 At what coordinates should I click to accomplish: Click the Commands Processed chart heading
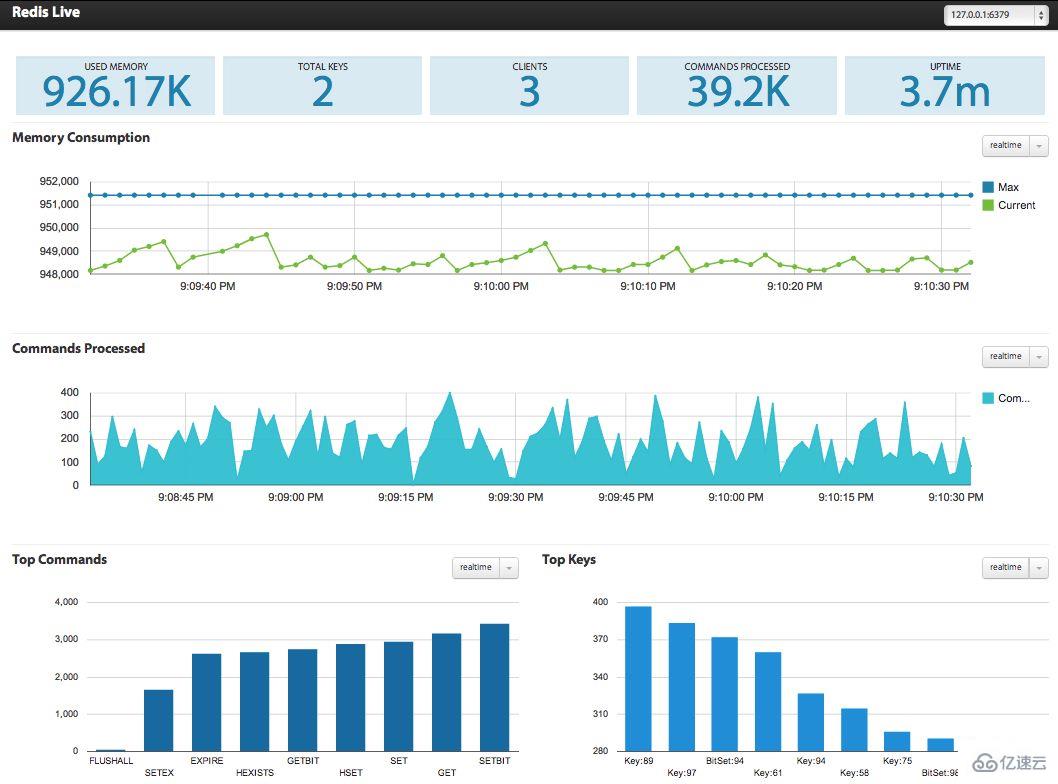coord(78,349)
